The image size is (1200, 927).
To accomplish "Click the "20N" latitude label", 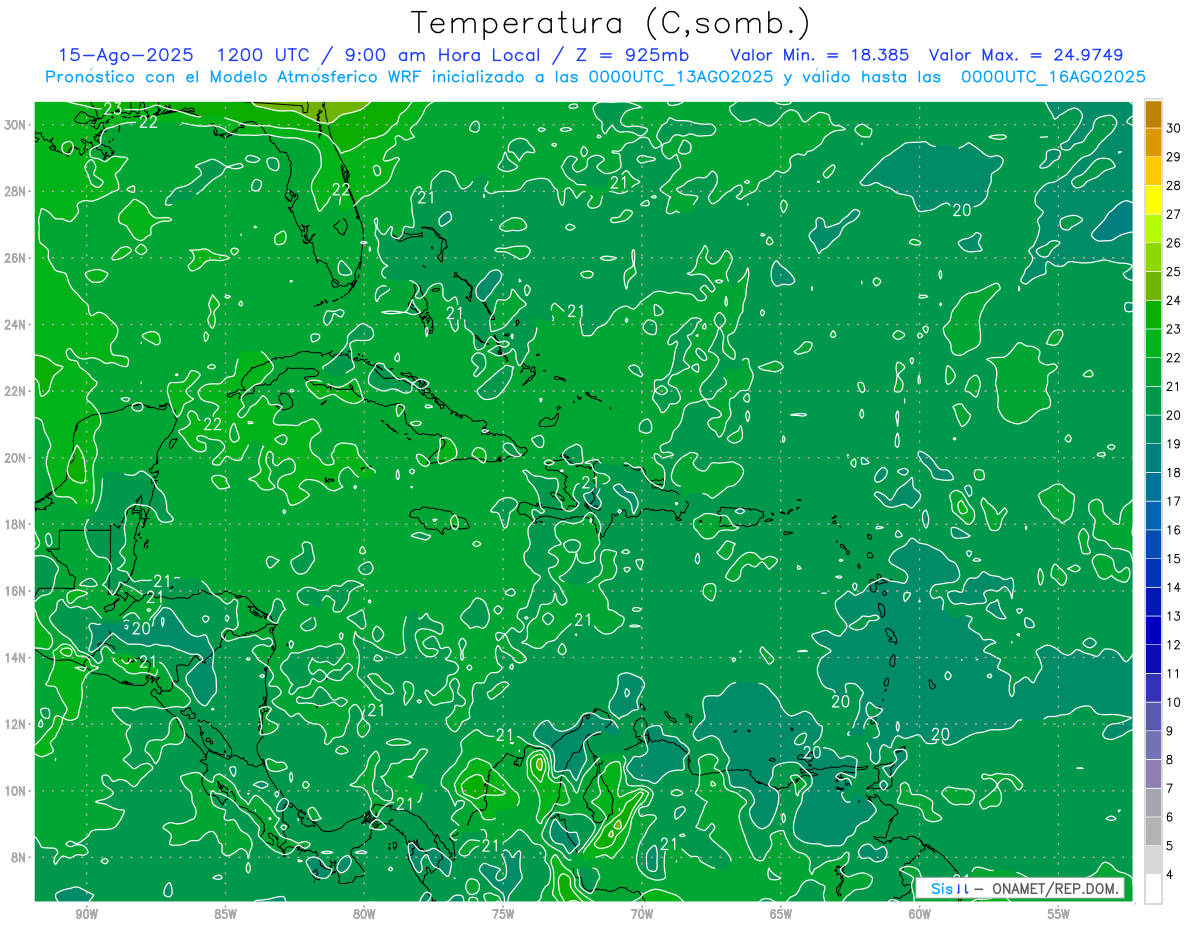I will (14, 458).
